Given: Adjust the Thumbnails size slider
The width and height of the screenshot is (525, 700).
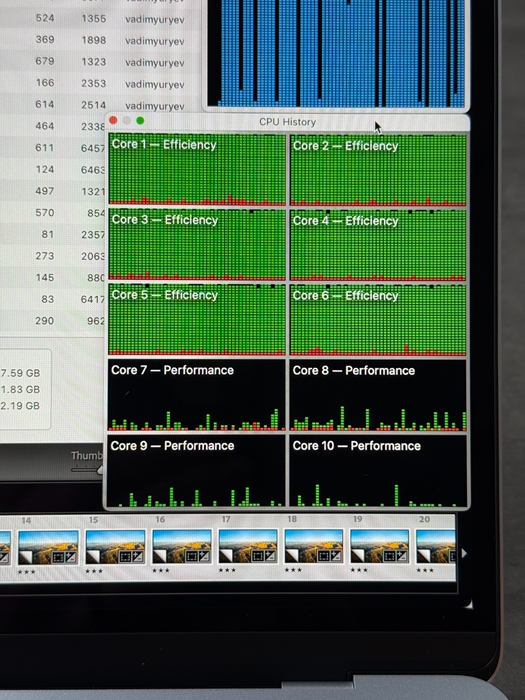Looking at the screenshot, I should click(x=87, y=469).
